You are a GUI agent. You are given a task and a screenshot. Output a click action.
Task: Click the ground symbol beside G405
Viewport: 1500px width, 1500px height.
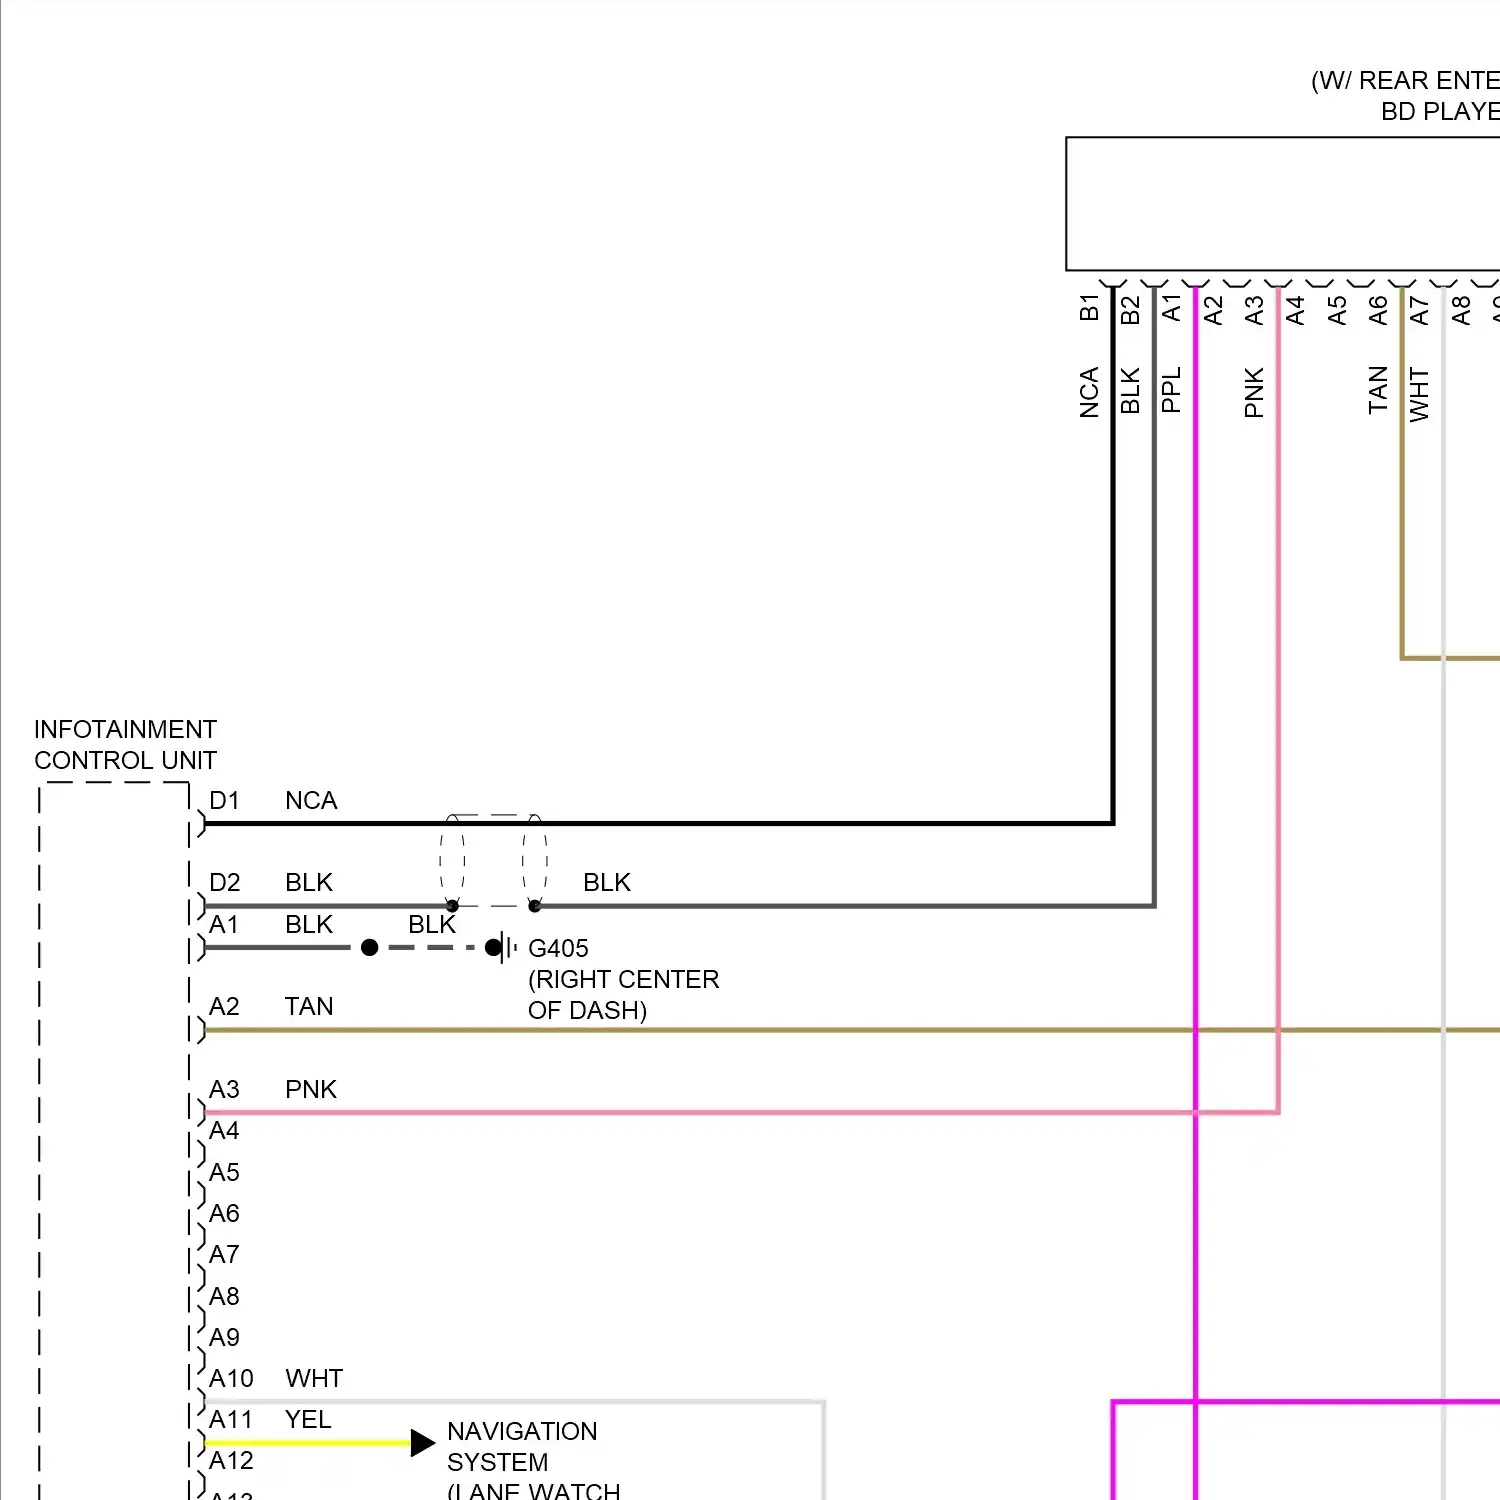click(x=507, y=947)
